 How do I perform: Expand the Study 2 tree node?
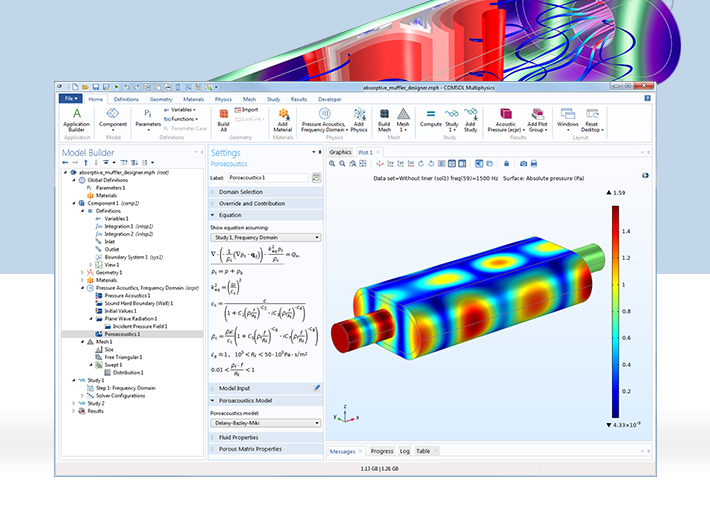click(74, 403)
